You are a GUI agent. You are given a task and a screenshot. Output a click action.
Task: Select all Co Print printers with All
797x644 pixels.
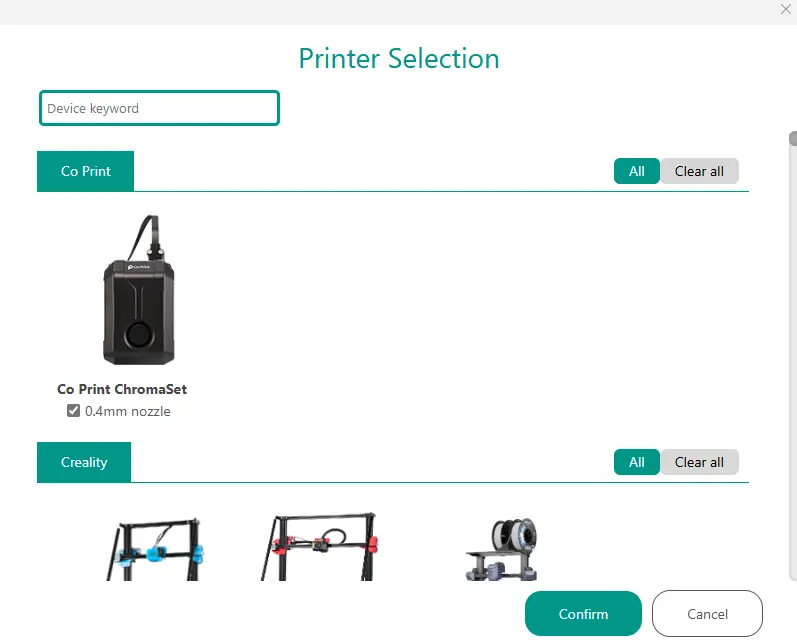point(636,171)
